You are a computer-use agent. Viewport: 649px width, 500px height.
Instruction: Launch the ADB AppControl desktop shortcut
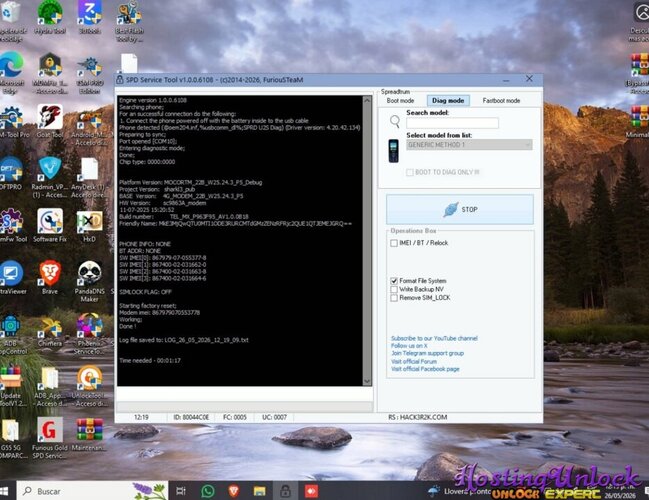pyautogui.click(x=11, y=334)
